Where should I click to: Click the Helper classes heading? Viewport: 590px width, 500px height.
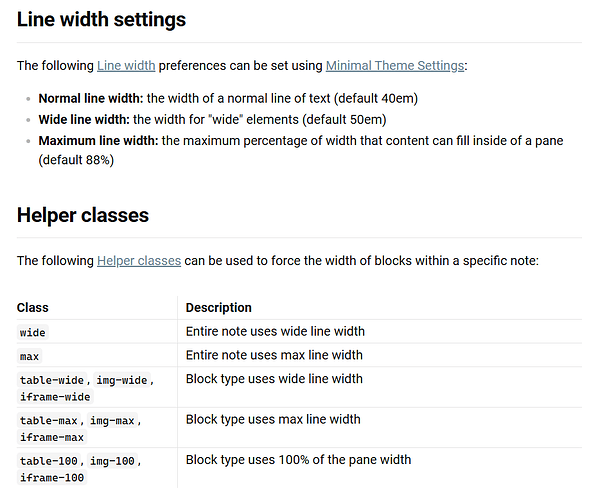pyautogui.click(x=83, y=215)
